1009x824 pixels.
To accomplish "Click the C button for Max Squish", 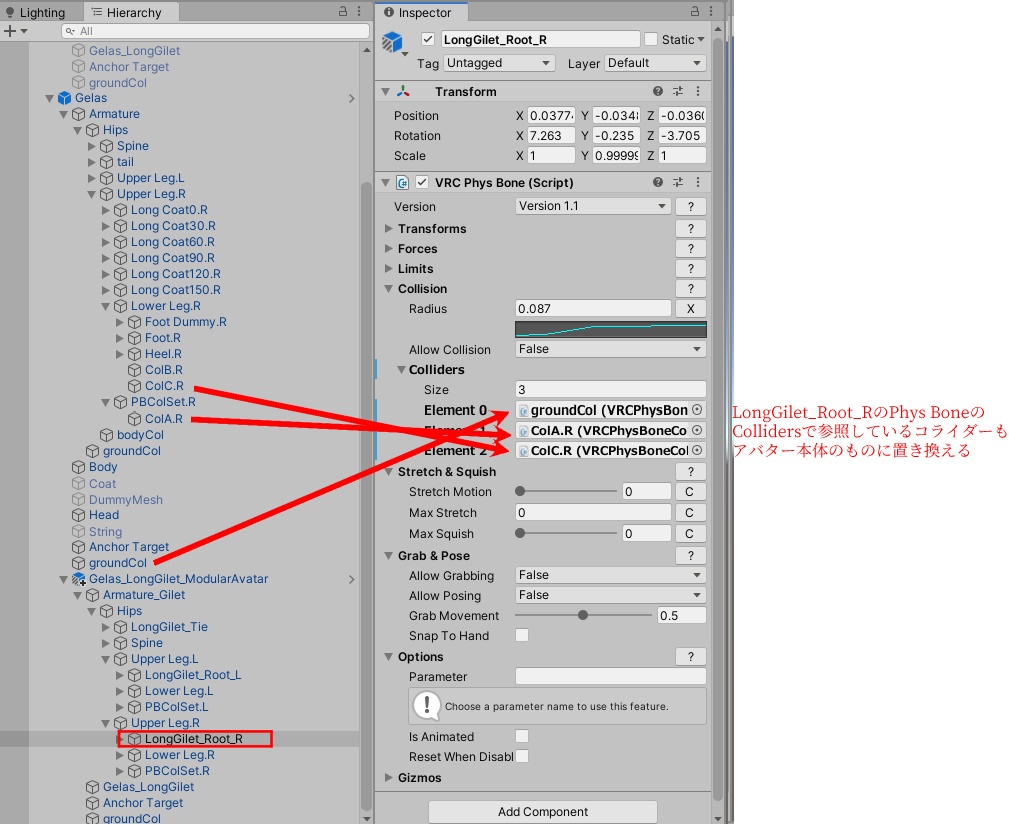I will (689, 533).
